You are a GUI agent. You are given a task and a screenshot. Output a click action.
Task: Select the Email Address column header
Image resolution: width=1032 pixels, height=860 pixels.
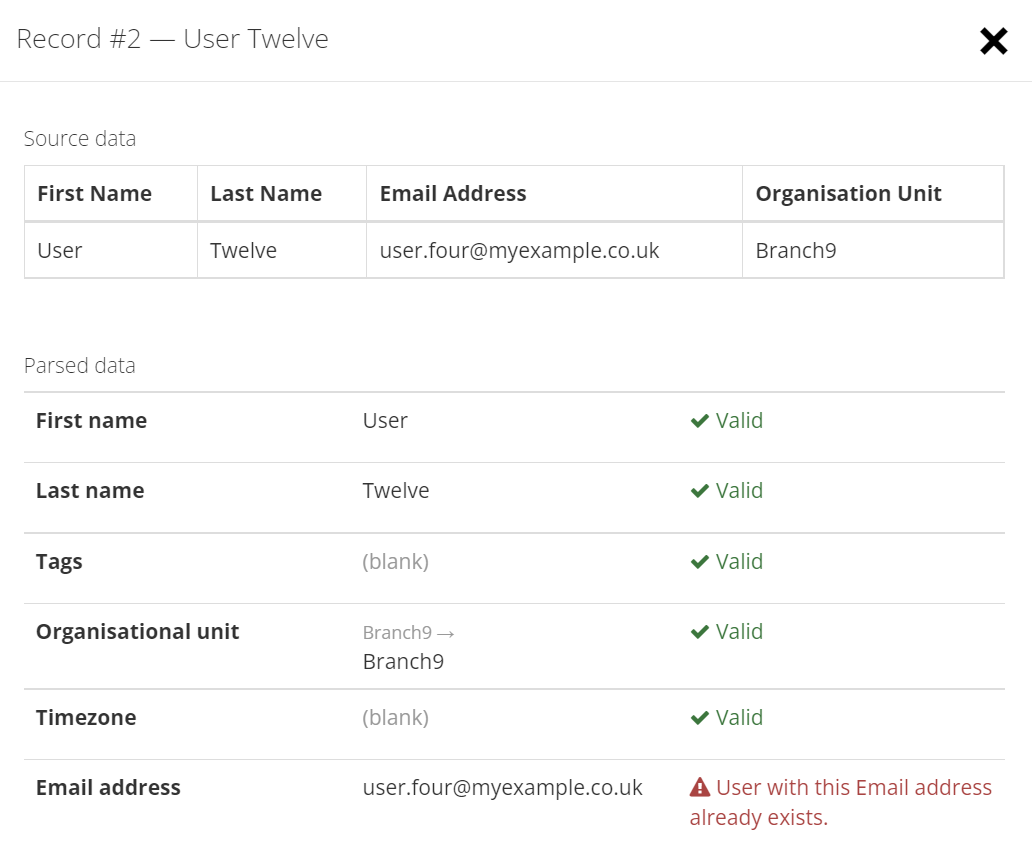pos(554,193)
